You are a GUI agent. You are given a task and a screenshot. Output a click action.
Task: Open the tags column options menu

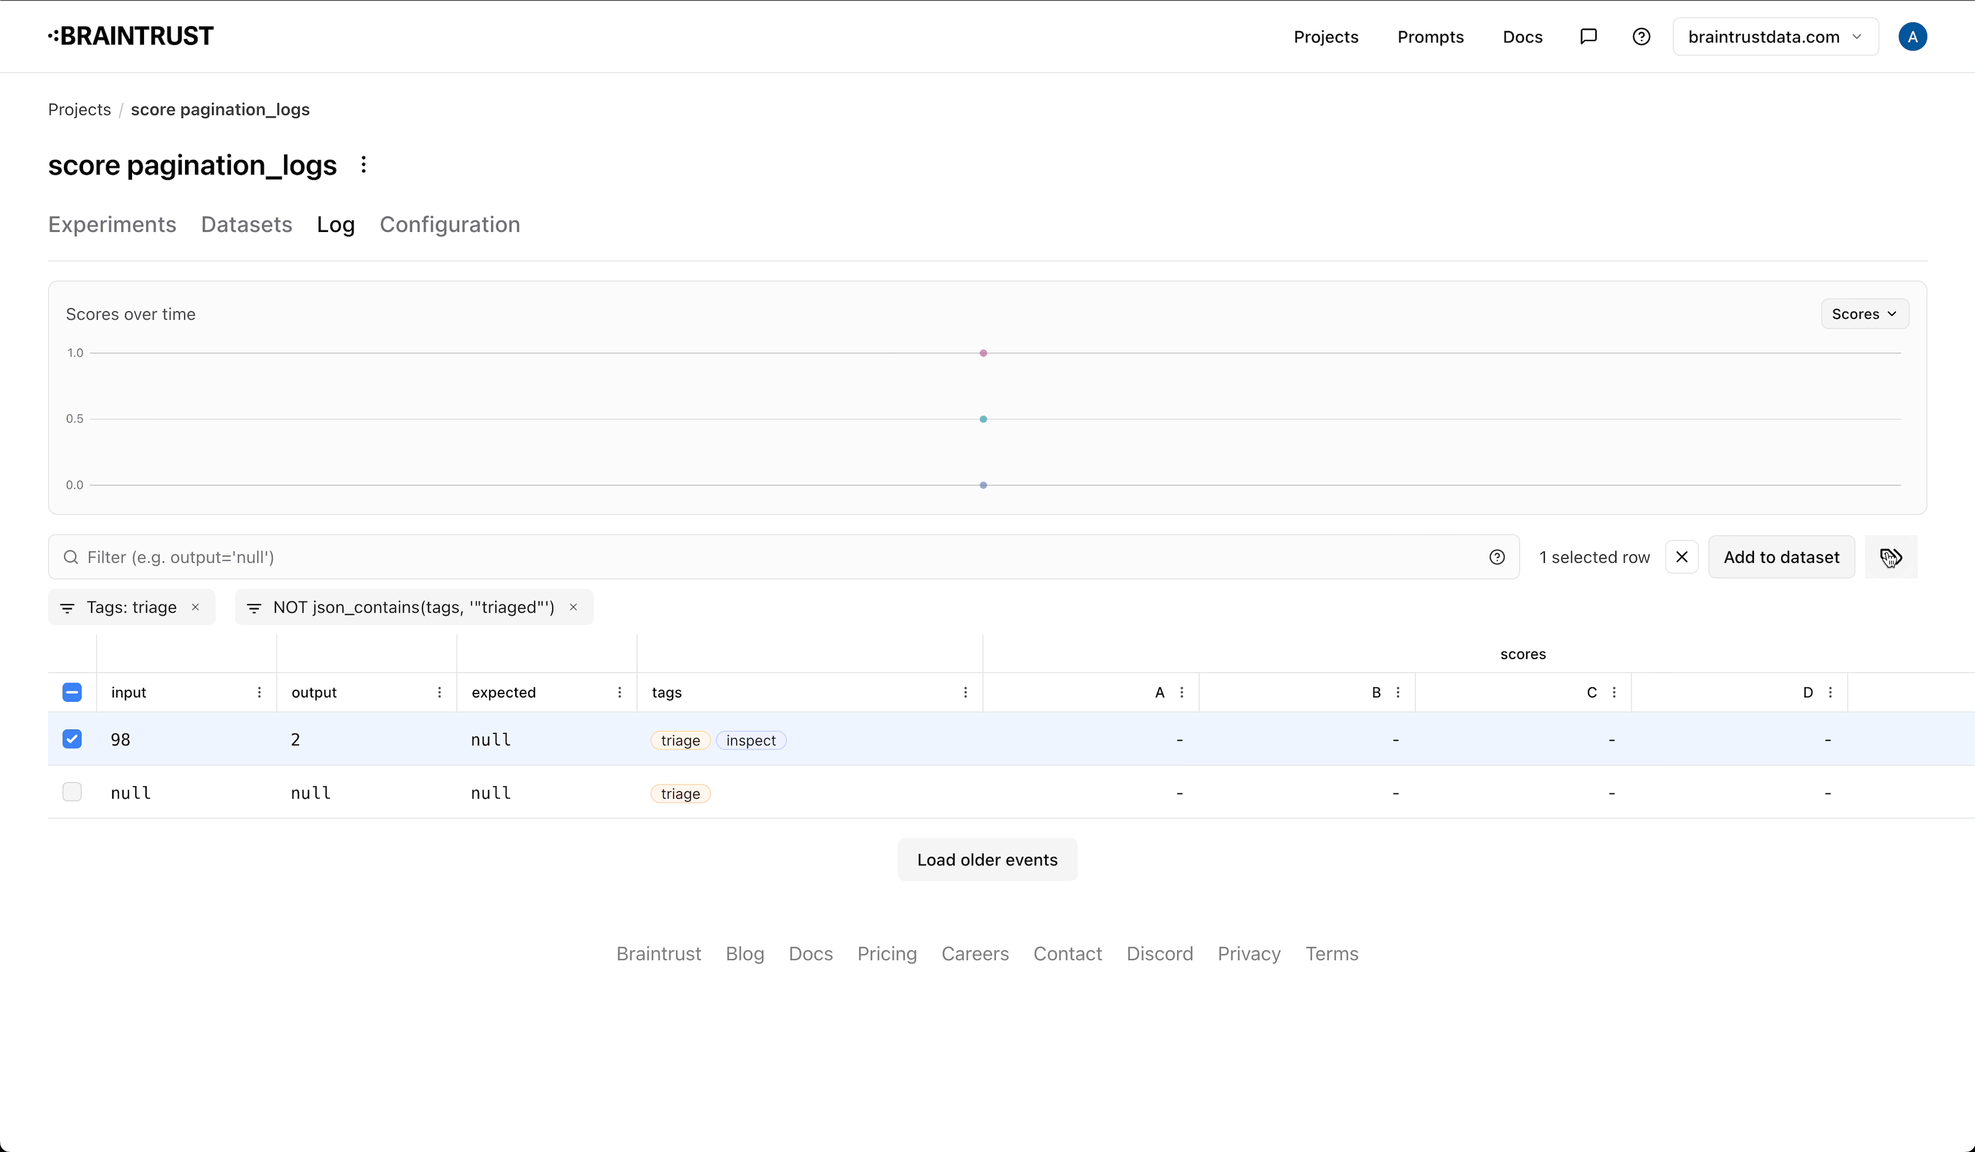point(965,692)
